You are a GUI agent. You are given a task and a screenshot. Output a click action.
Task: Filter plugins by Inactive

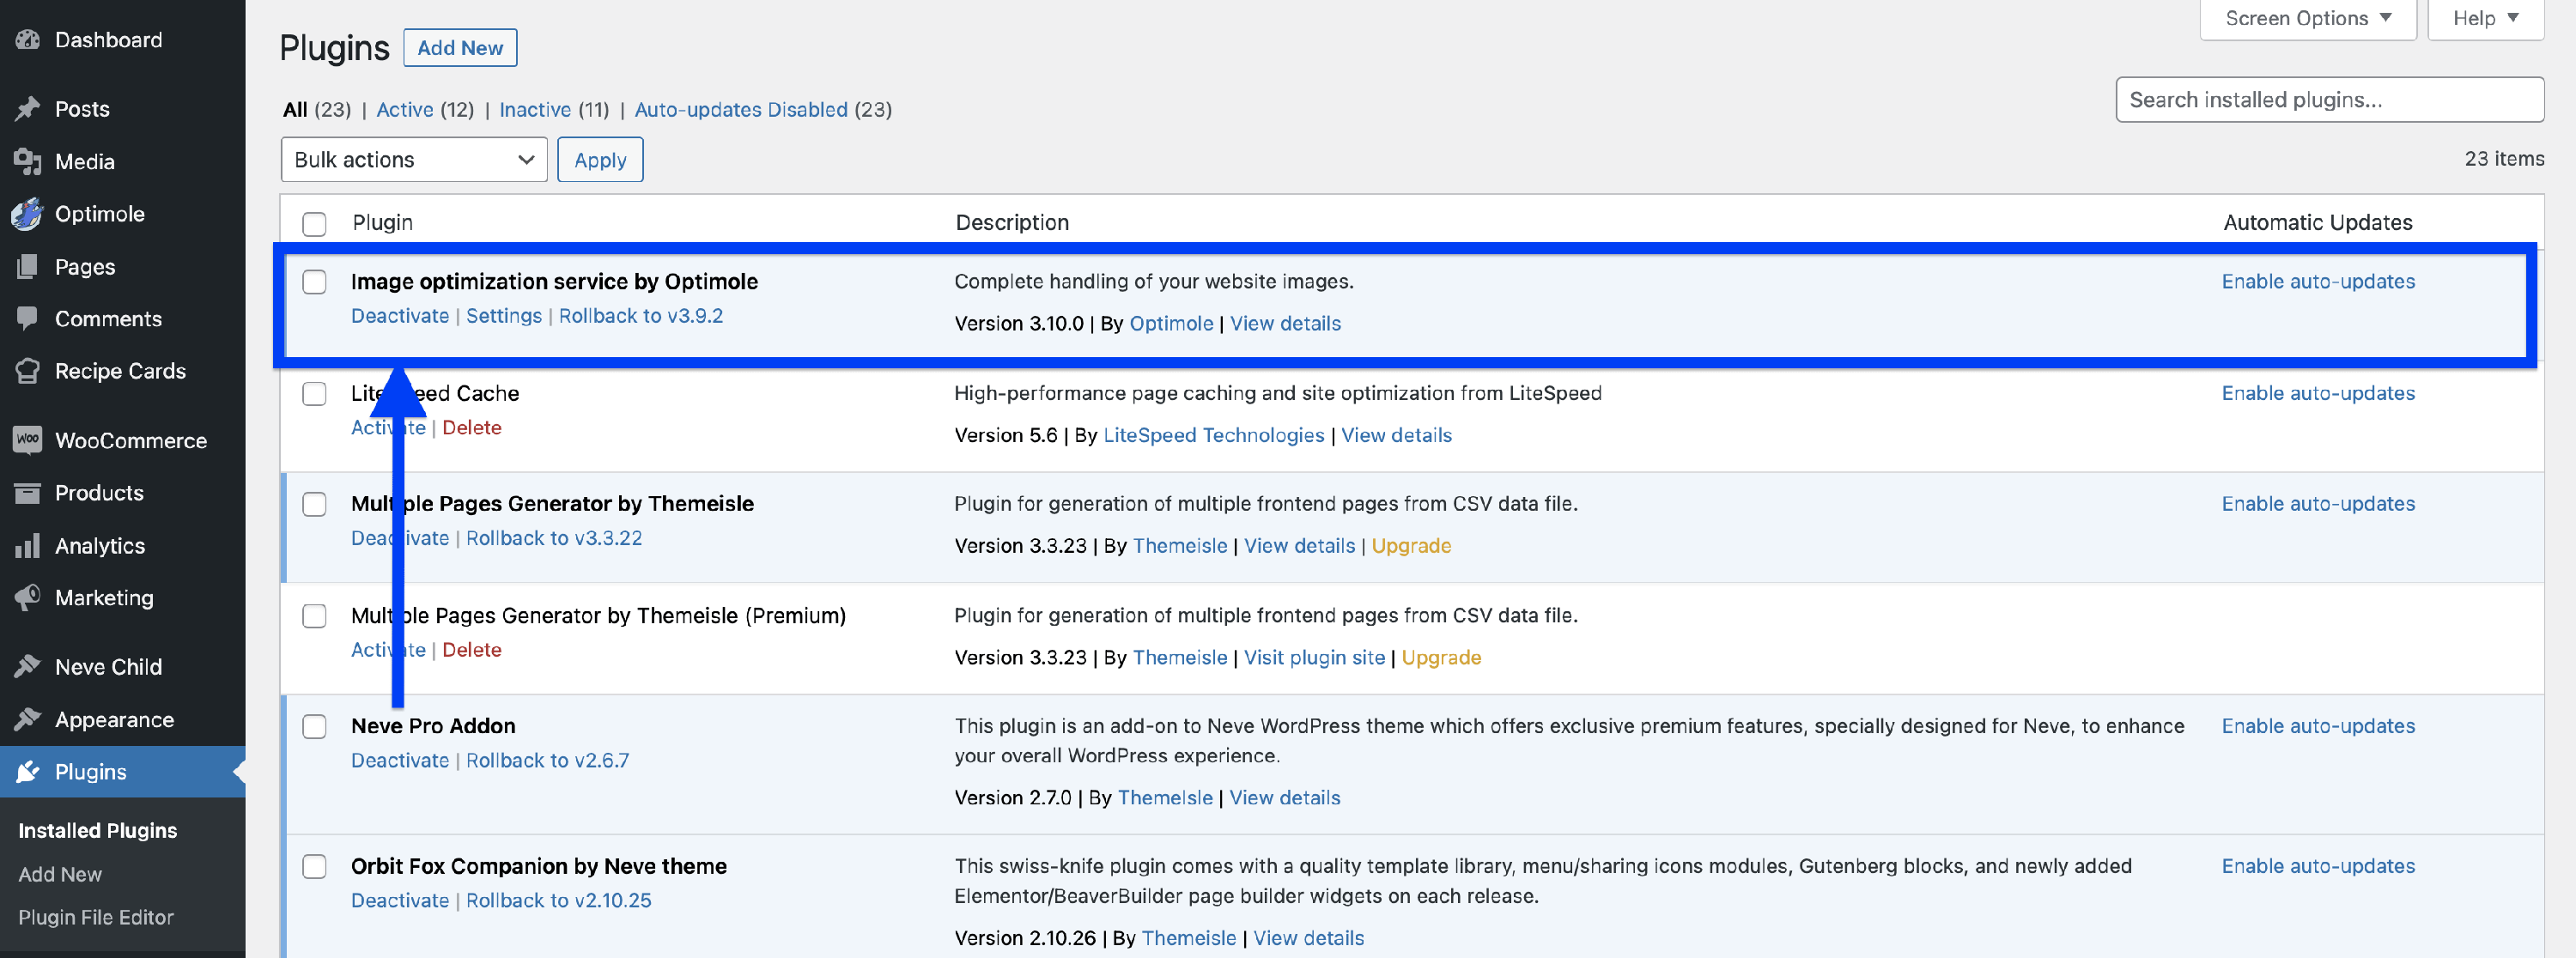click(534, 110)
